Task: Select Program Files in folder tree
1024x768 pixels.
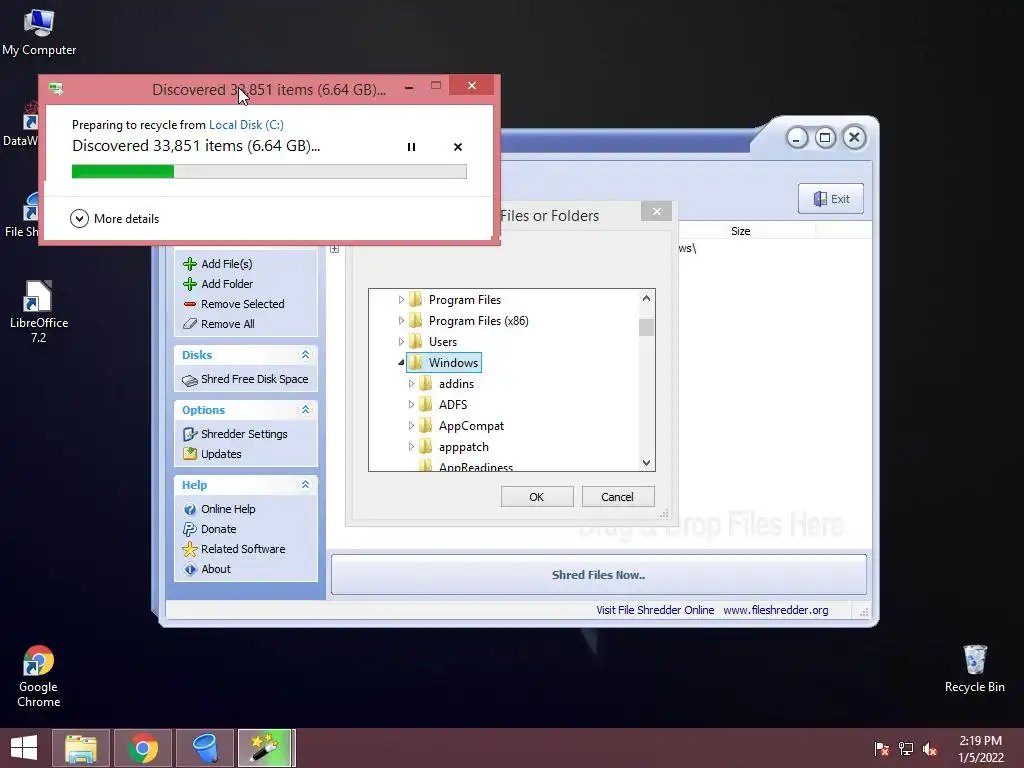Action: [x=464, y=300]
